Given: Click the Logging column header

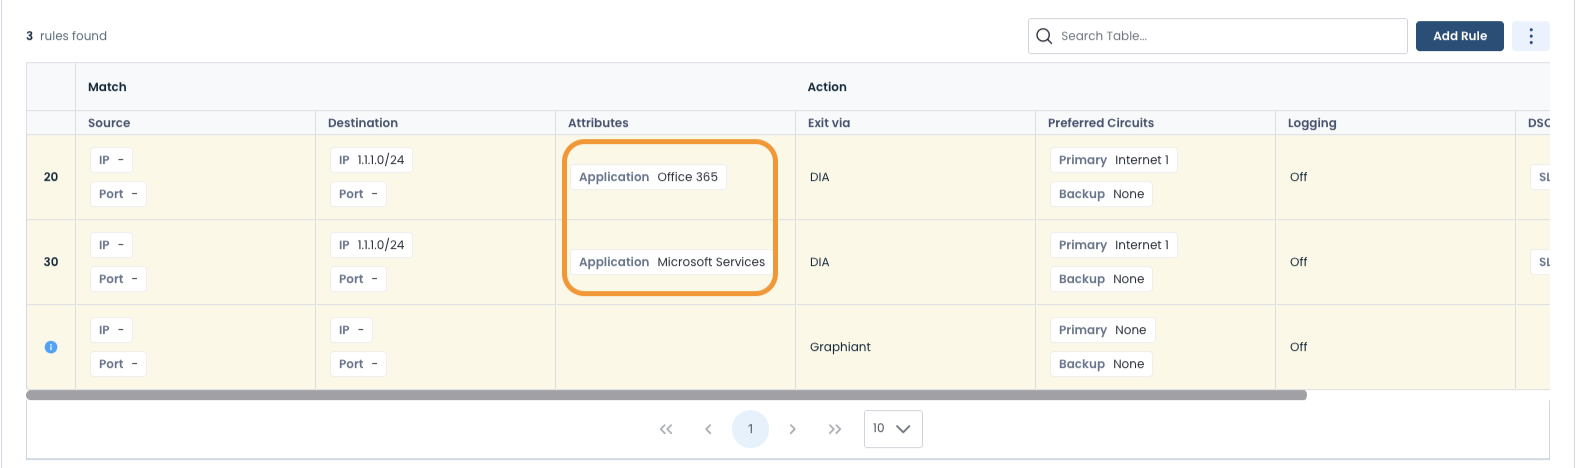Looking at the screenshot, I should [1312, 123].
